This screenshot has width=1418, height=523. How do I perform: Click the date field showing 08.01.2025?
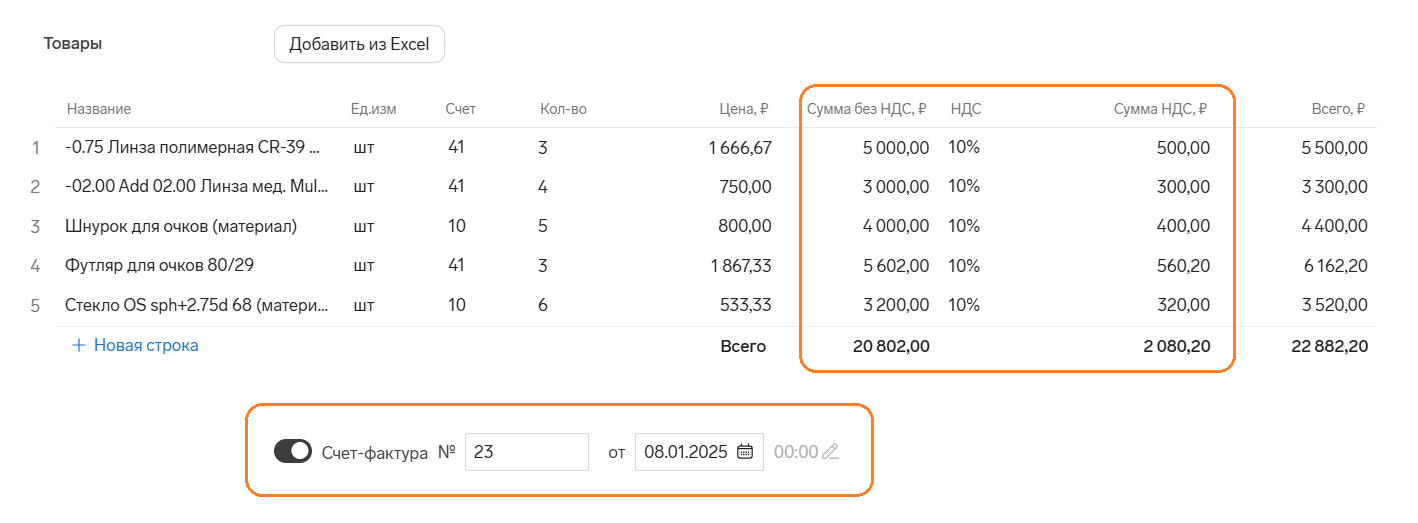(x=699, y=452)
